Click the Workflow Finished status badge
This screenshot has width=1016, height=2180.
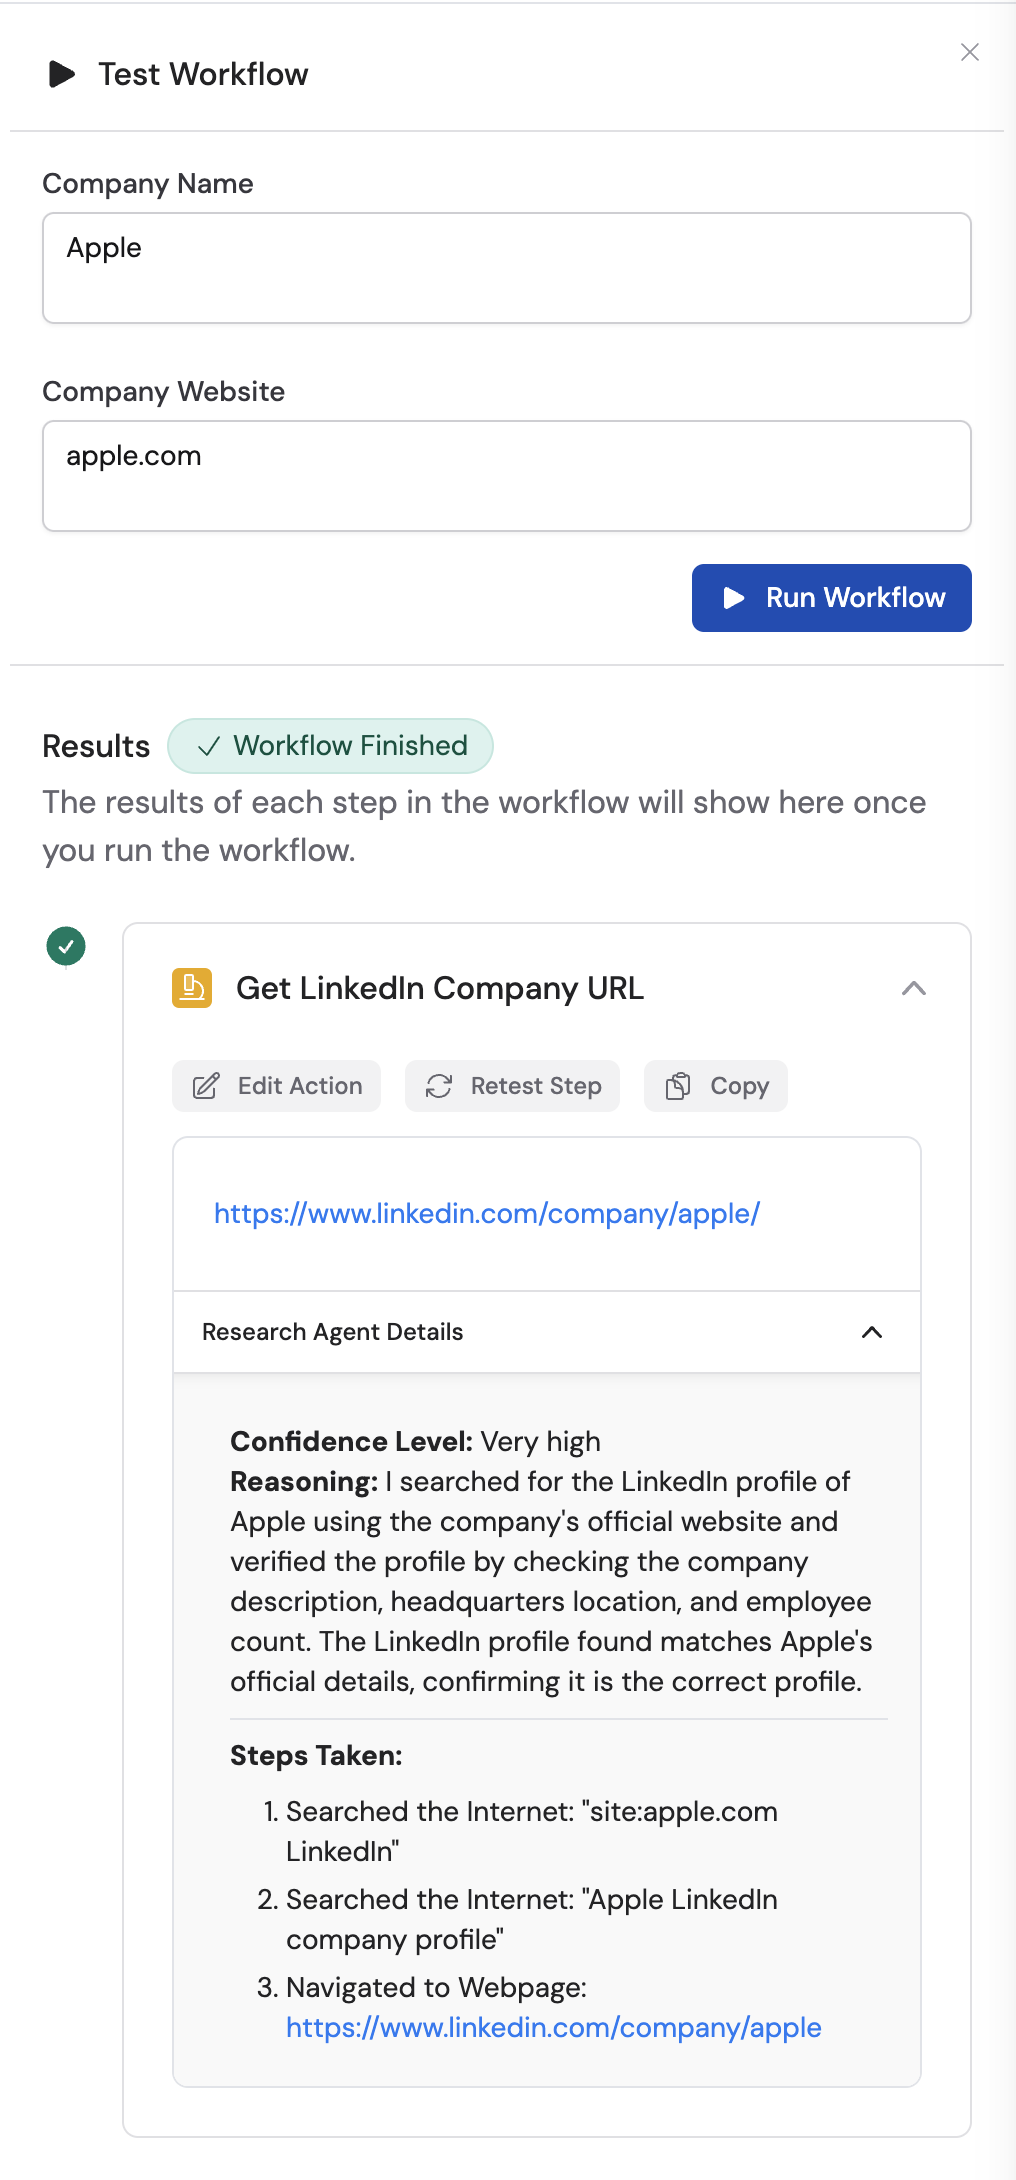(x=330, y=746)
